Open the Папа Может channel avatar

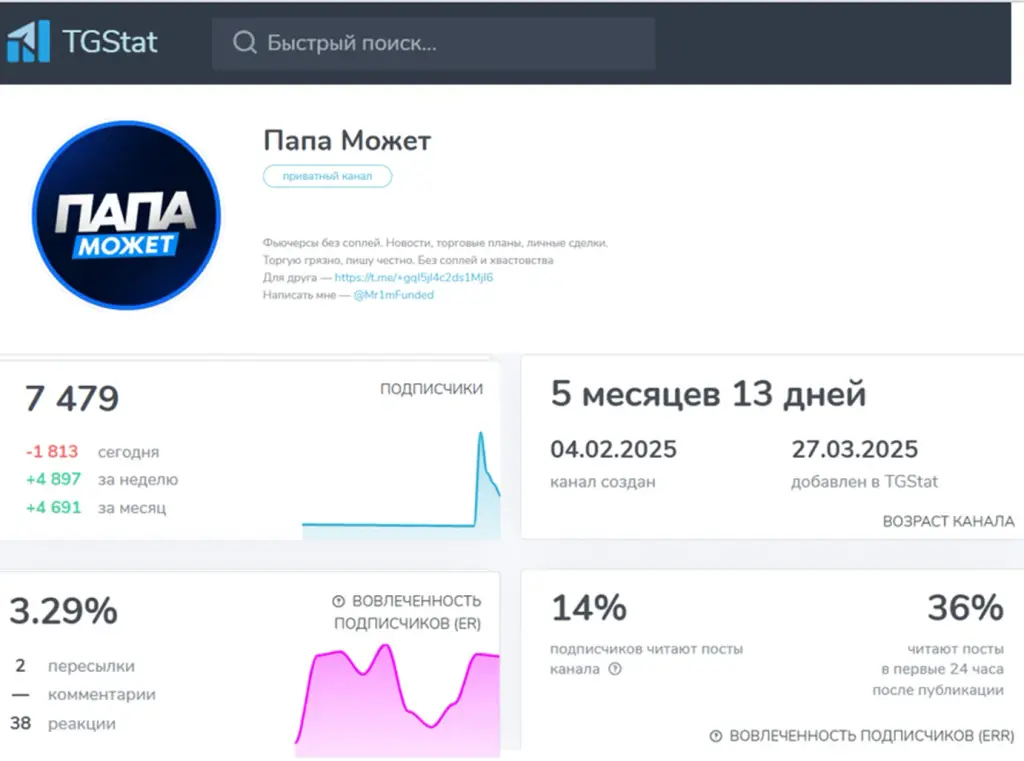pyautogui.click(x=126, y=215)
